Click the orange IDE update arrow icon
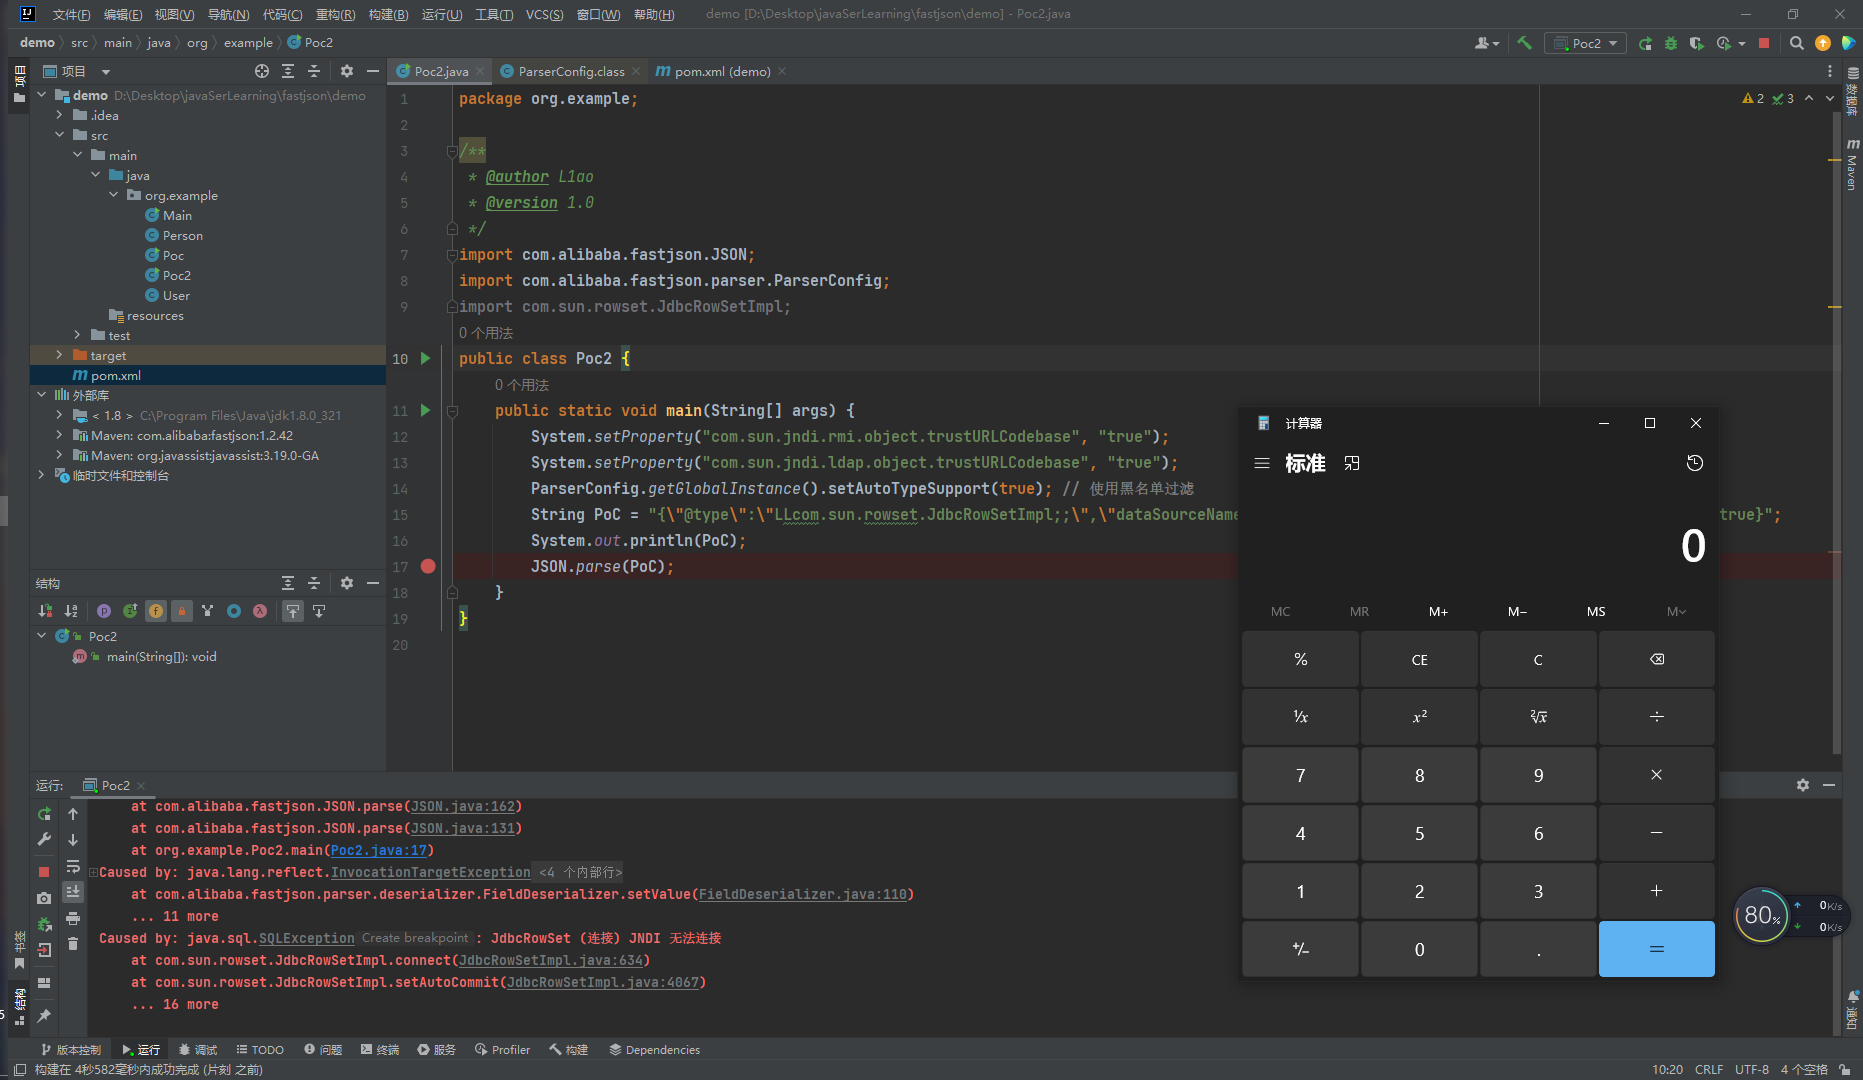Viewport: 1863px width, 1080px height. click(1823, 43)
